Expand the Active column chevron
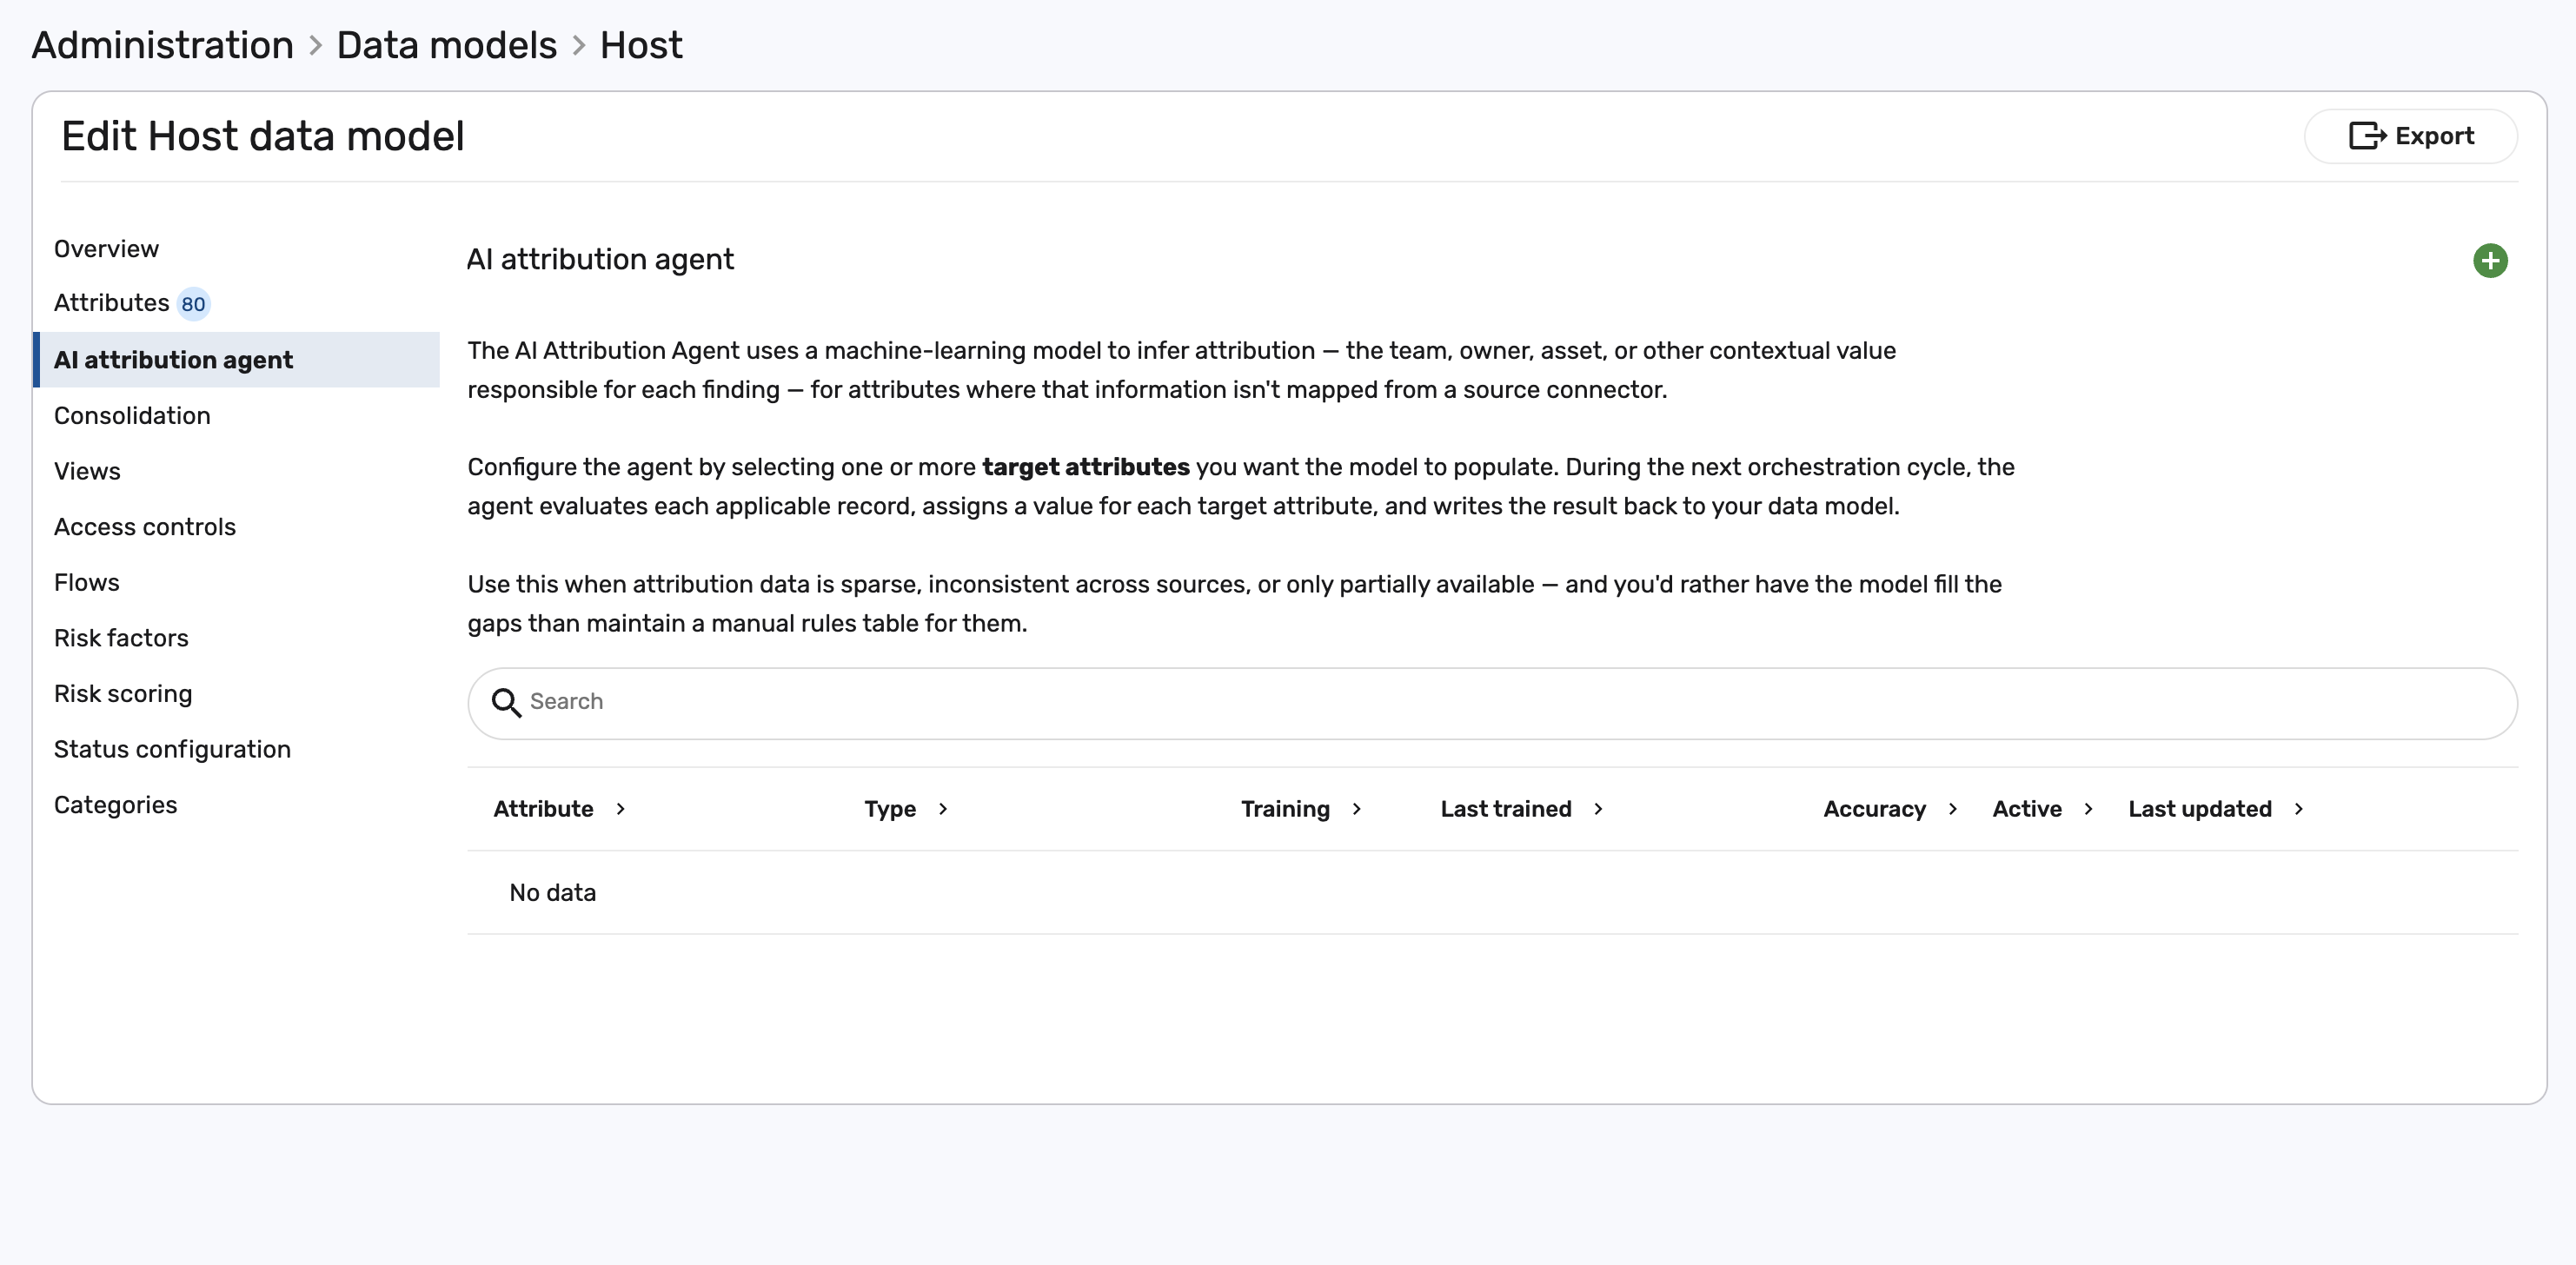2576x1265 pixels. click(x=2088, y=809)
